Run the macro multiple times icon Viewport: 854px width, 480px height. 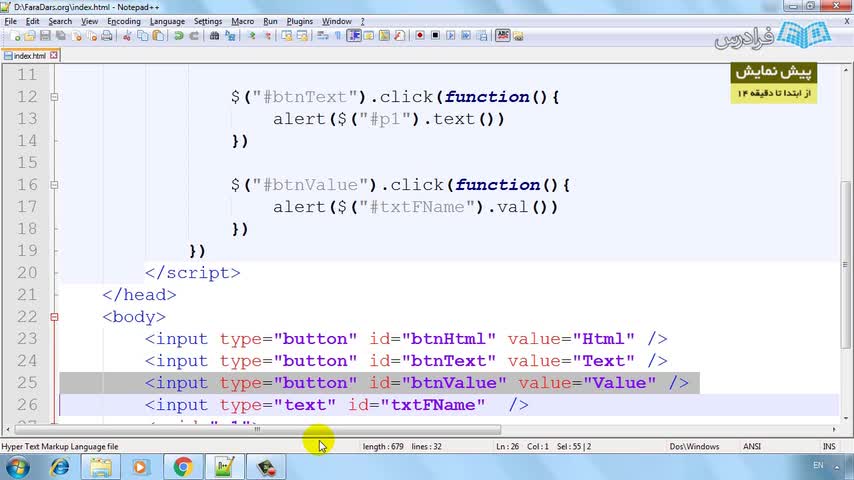coord(466,36)
